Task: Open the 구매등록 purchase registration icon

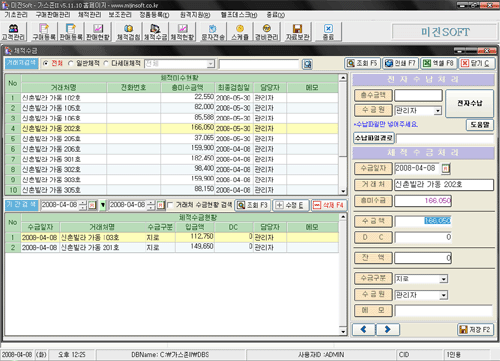Action: [x=44, y=32]
